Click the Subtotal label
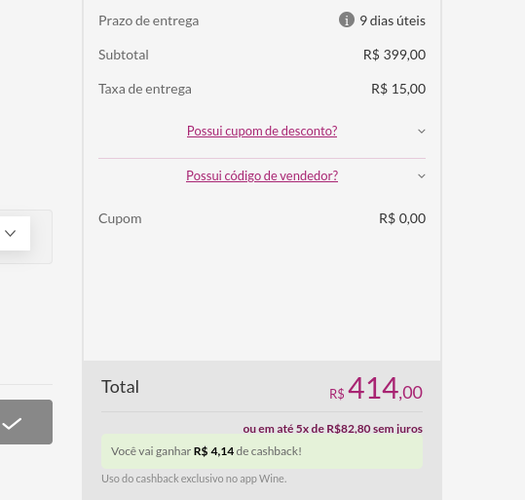Image resolution: width=525 pixels, height=500 pixels. coord(124,55)
